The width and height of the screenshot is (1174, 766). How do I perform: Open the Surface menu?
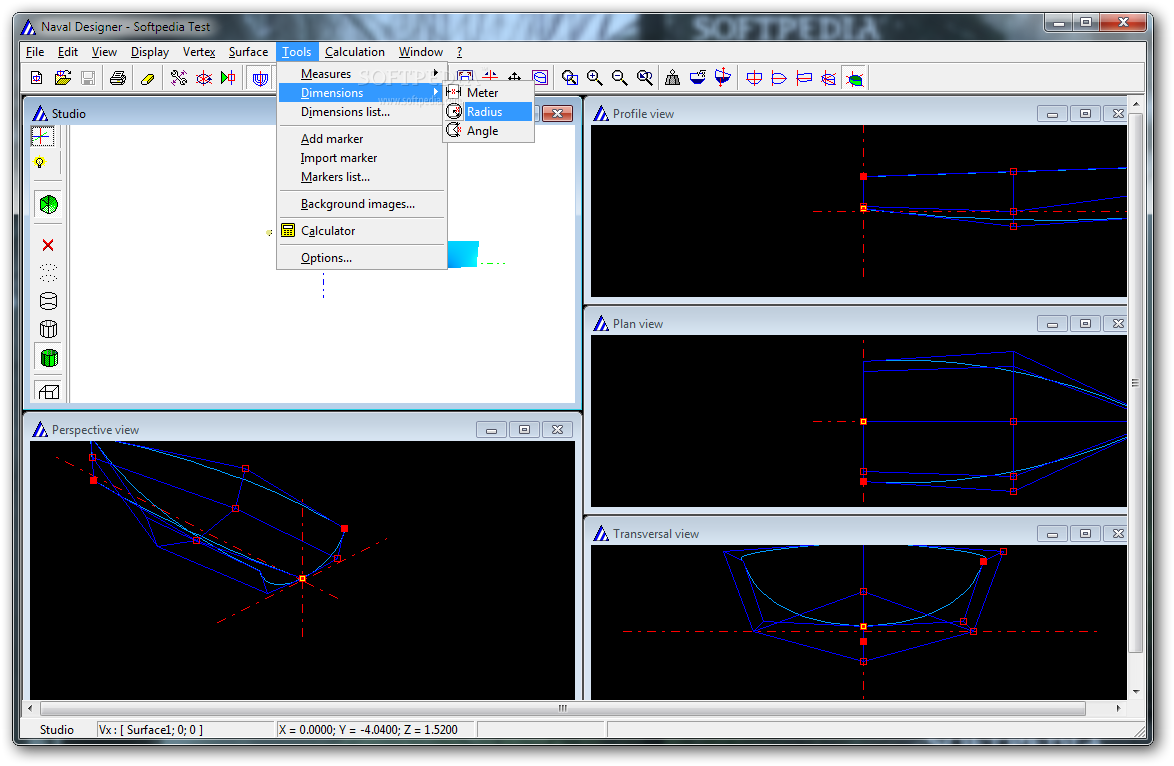[248, 52]
